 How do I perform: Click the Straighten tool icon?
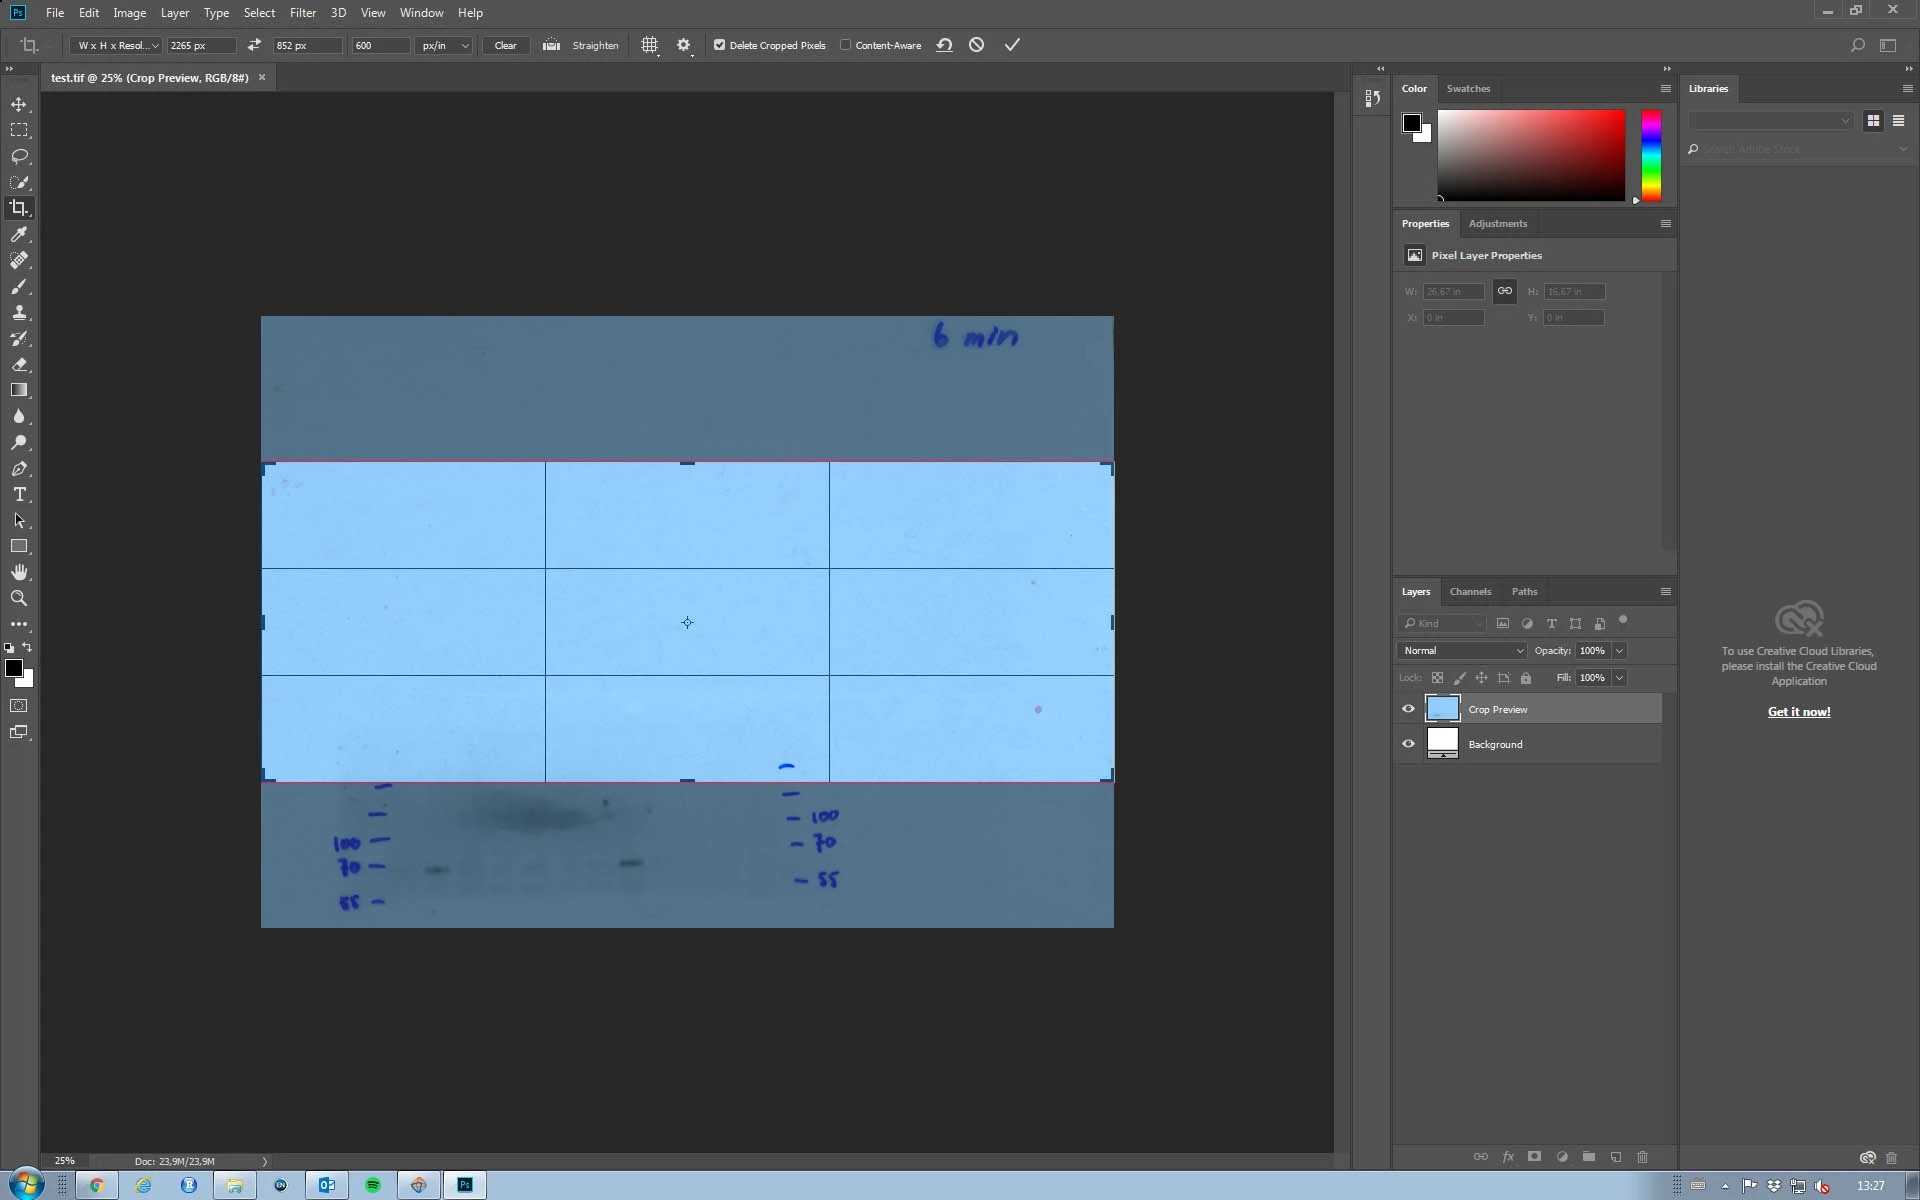pos(551,45)
